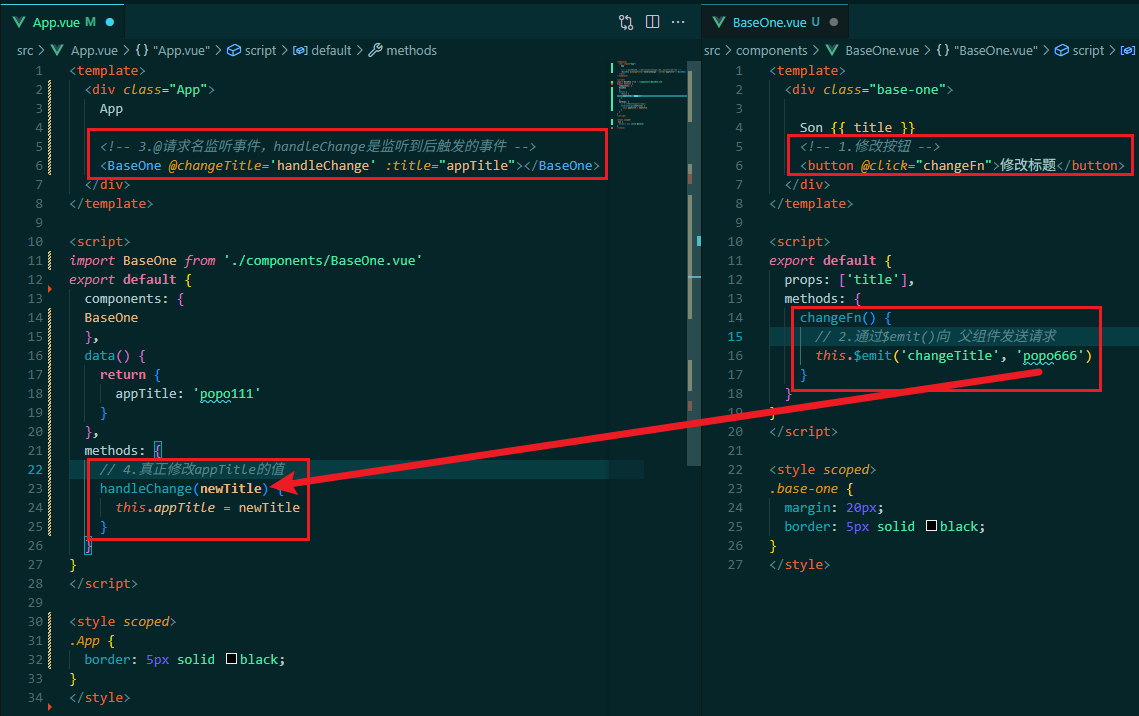Screen dimensions: 1139x716
Task: Open script breadcrumb in BaseOne.vue pane
Action: coord(1079,50)
